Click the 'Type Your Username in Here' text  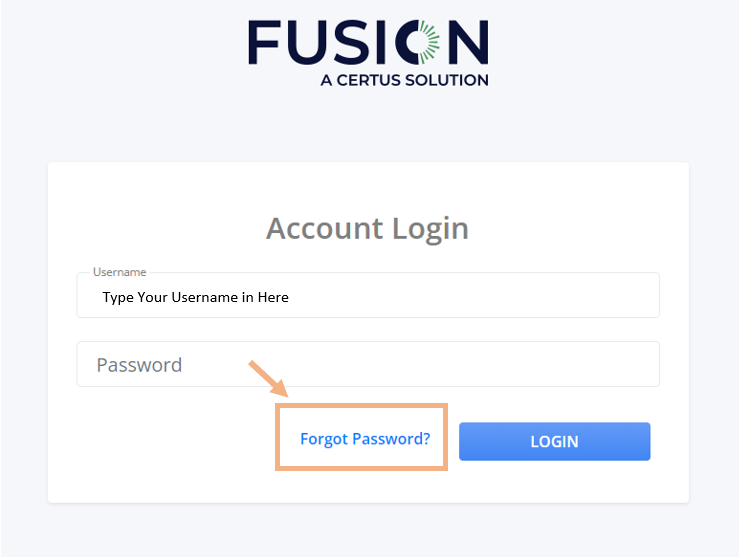(x=195, y=297)
